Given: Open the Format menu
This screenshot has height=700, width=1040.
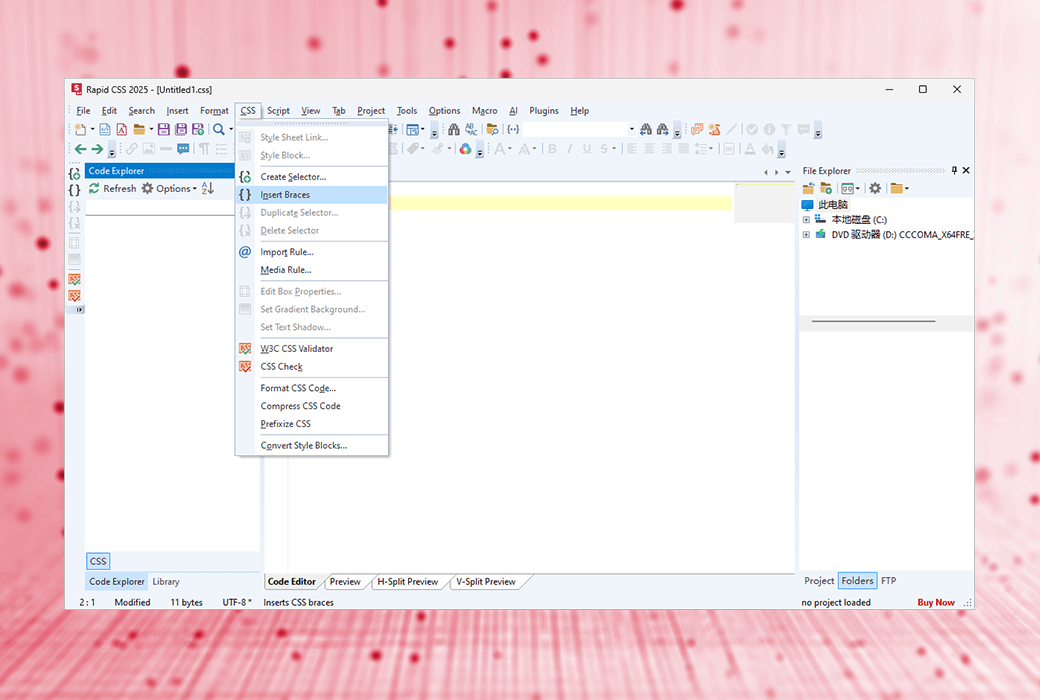Looking at the screenshot, I should (214, 111).
